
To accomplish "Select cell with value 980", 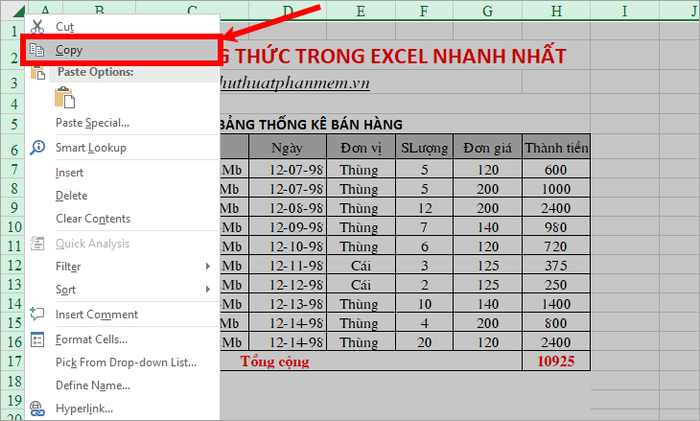I will tap(556, 227).
